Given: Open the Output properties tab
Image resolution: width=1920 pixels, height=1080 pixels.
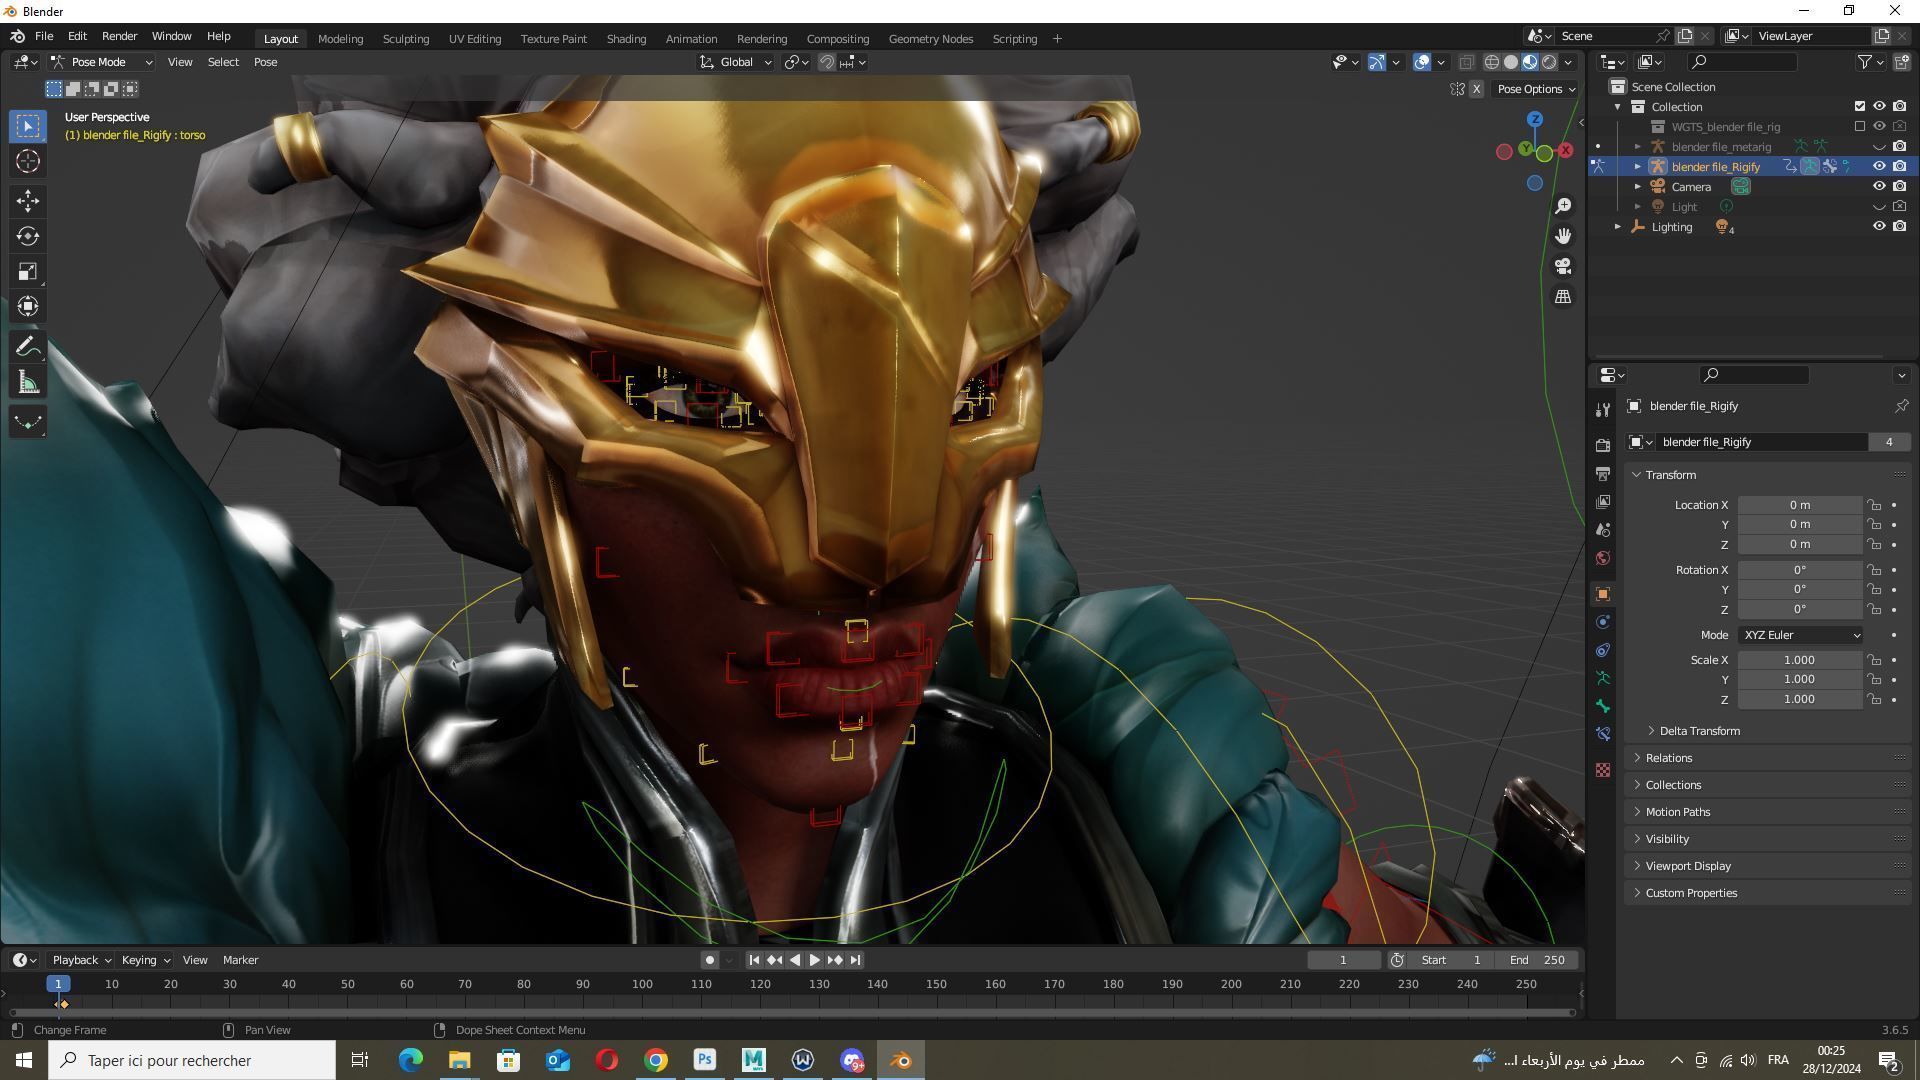Looking at the screenshot, I should [1603, 473].
